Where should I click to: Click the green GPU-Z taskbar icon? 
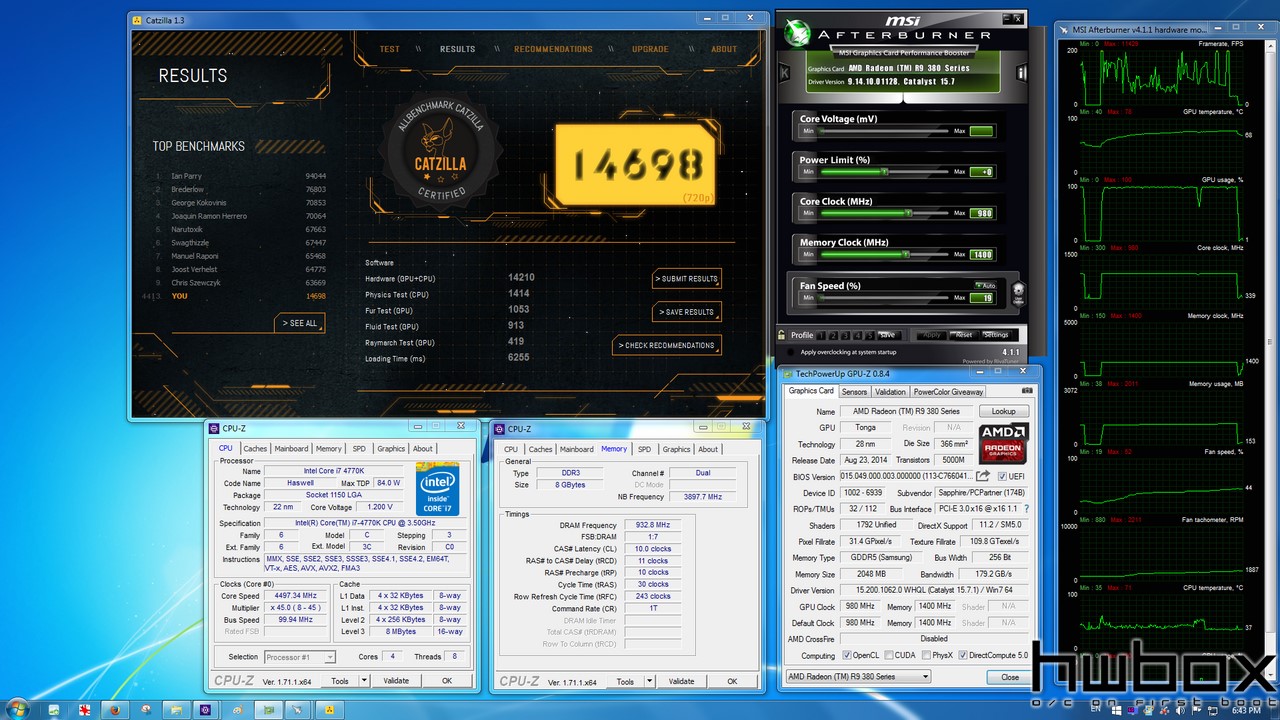pos(268,709)
